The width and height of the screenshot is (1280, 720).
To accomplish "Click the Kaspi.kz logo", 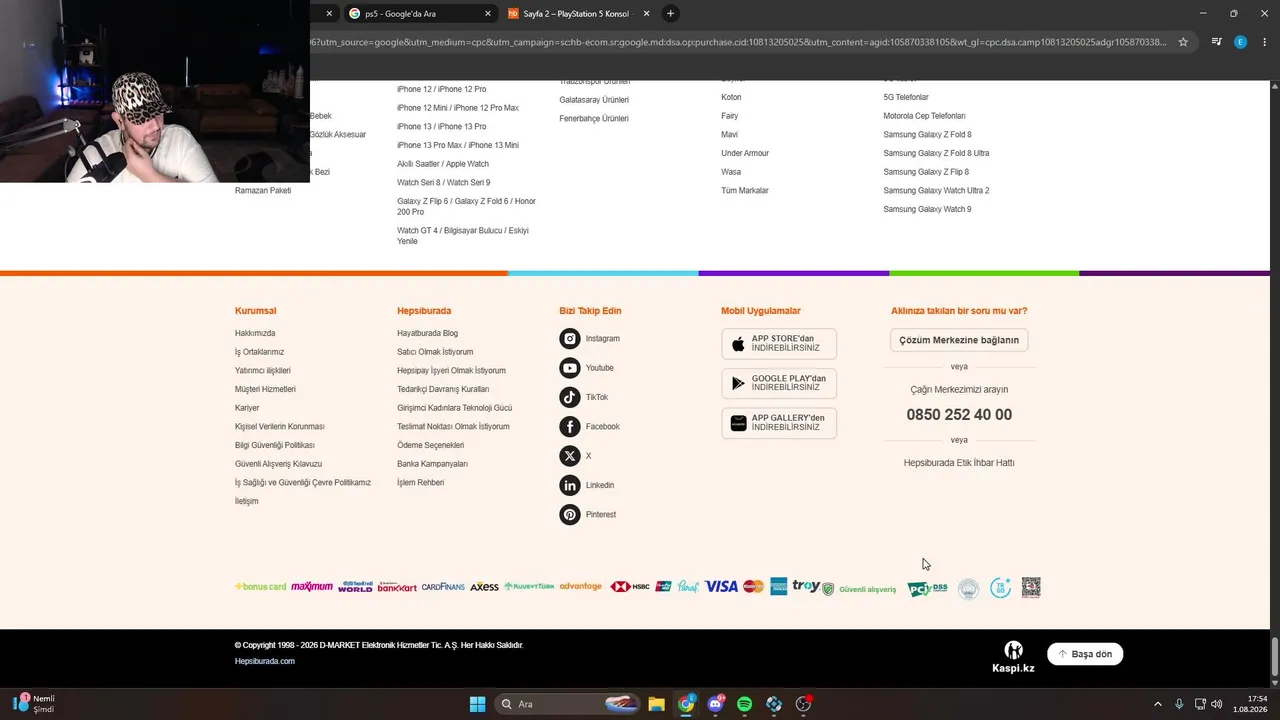I will click(x=1013, y=657).
